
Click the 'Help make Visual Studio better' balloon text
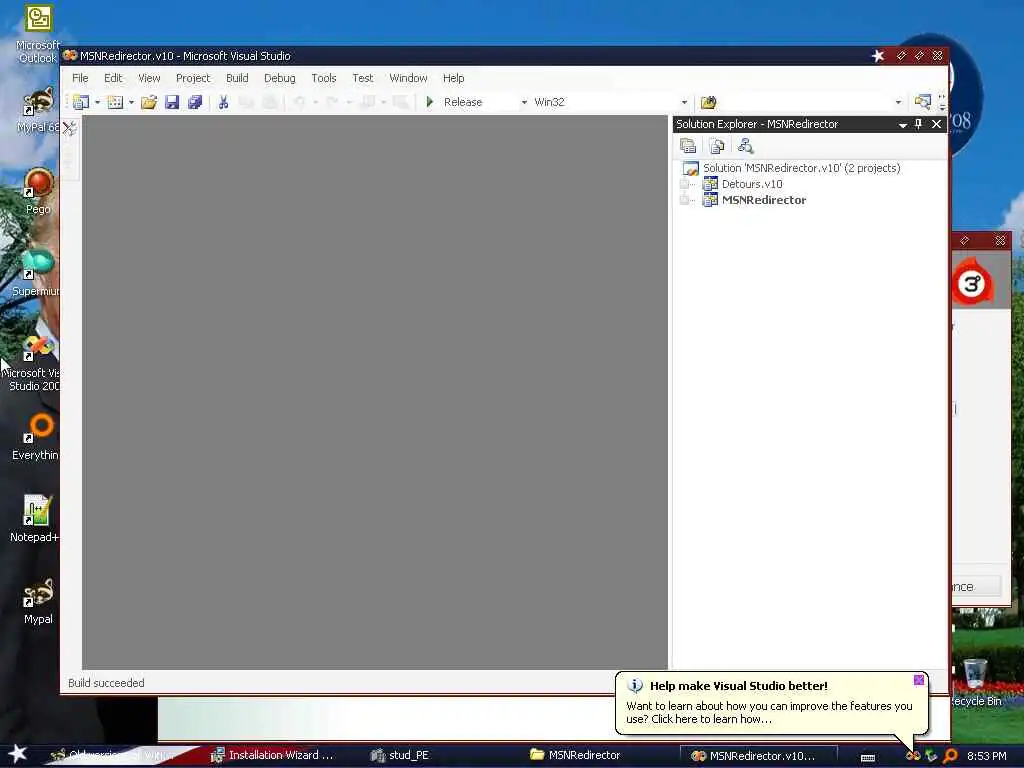pyautogui.click(x=738, y=686)
